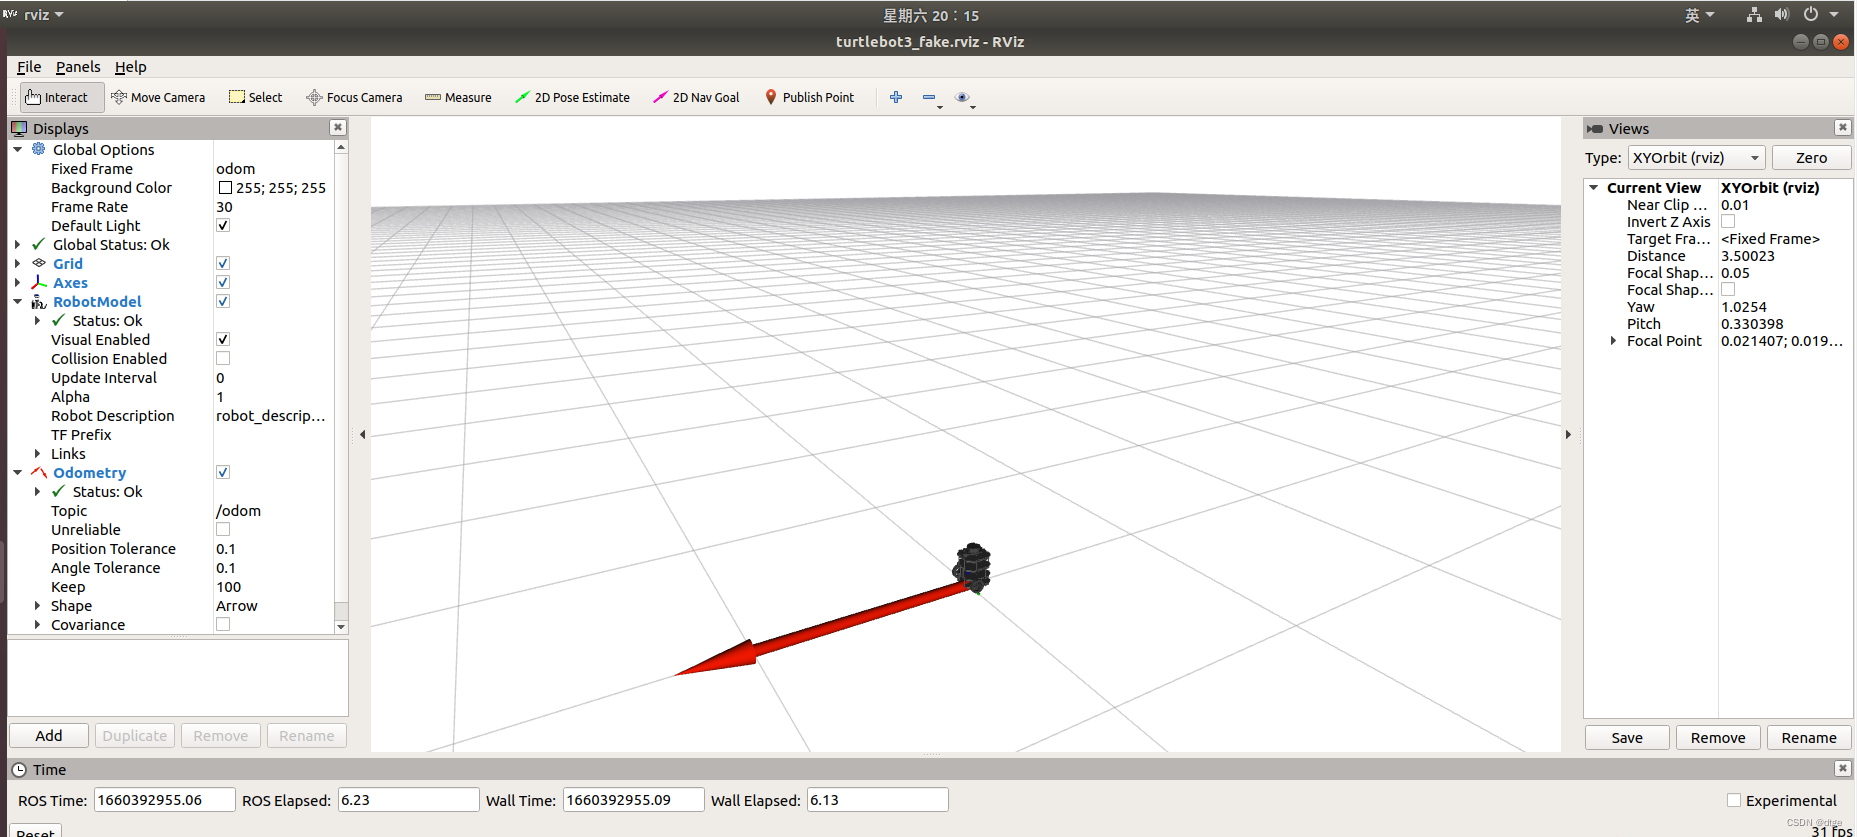The width and height of the screenshot is (1857, 837).
Task: Disable the Axes display checkbox
Action: click(223, 282)
